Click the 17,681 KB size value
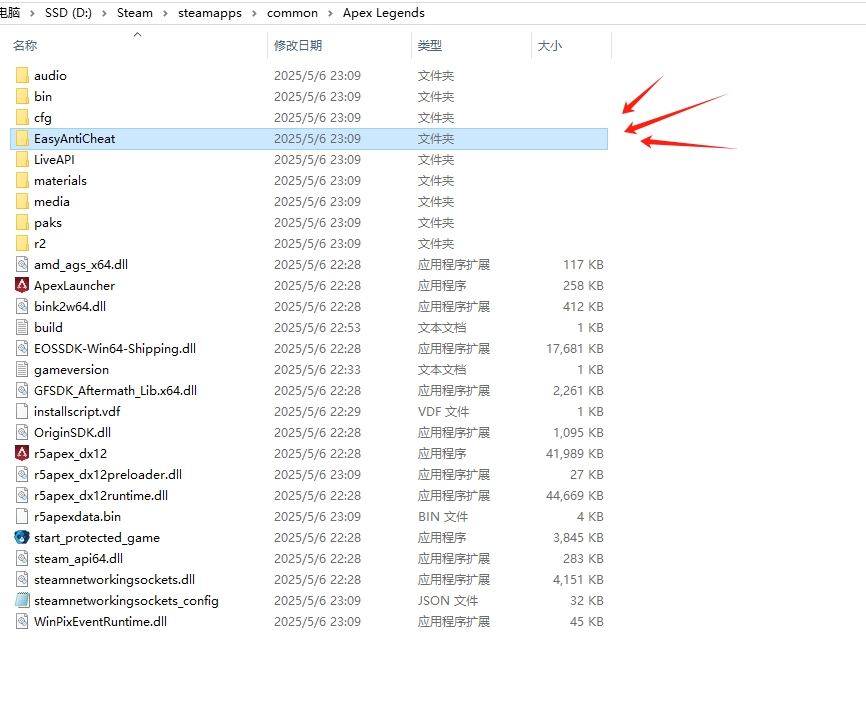The height and width of the screenshot is (701, 866). click(574, 349)
